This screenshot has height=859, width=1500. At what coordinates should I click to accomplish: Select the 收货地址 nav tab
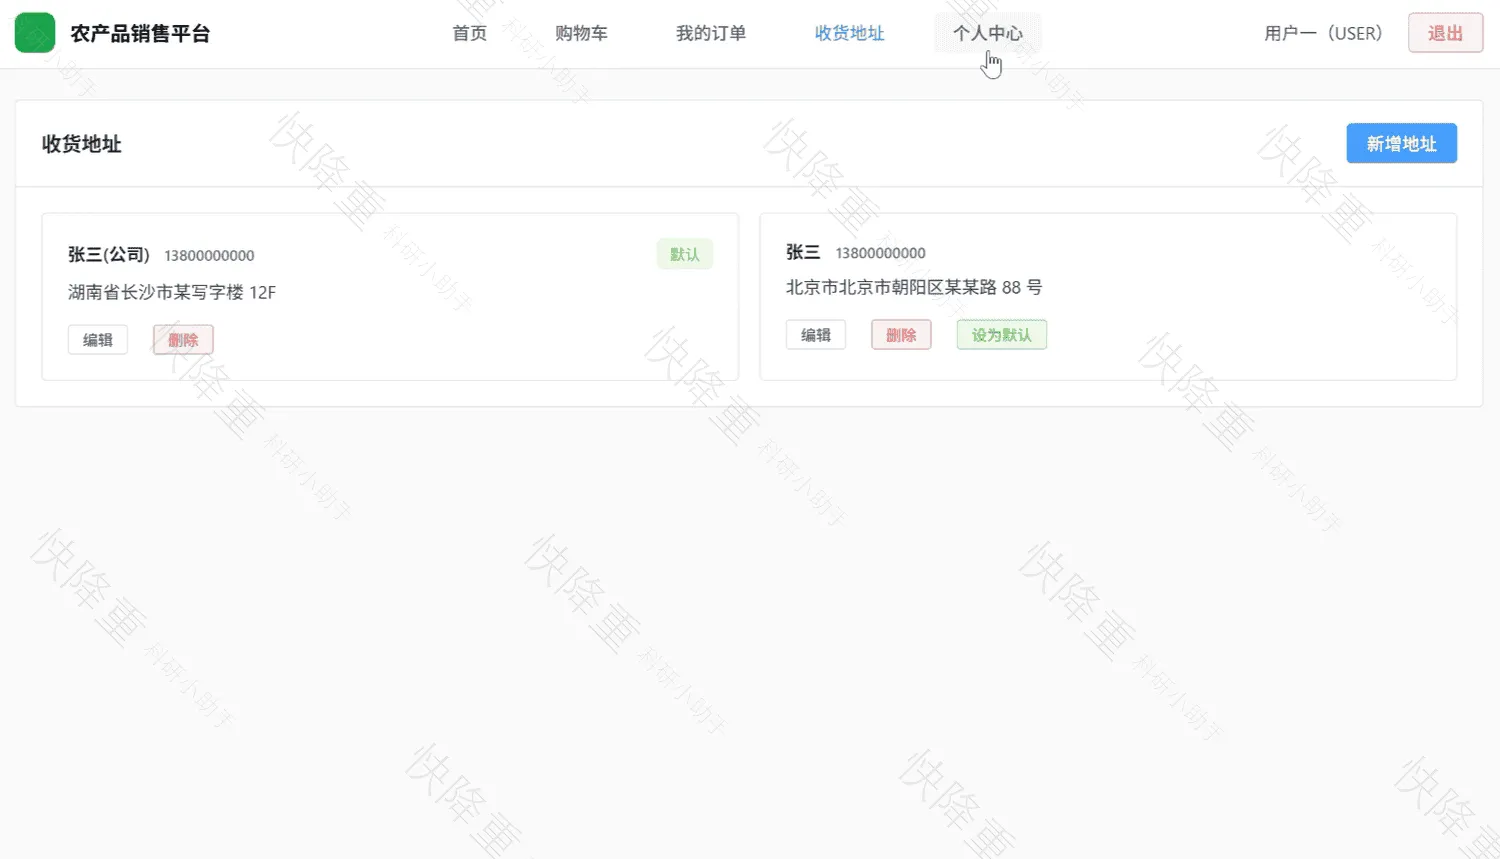click(x=850, y=33)
